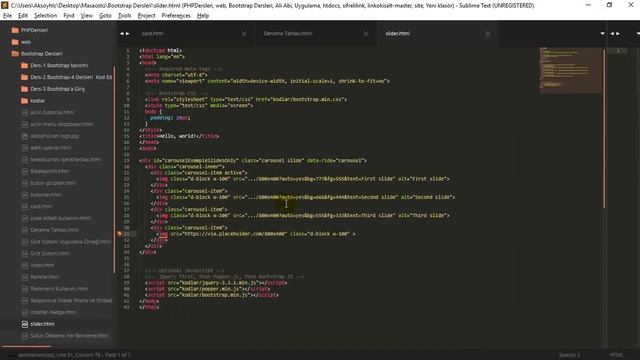The image size is (640, 360).
Task: Open the Preferences menu
Action: pyautogui.click(x=176, y=16)
